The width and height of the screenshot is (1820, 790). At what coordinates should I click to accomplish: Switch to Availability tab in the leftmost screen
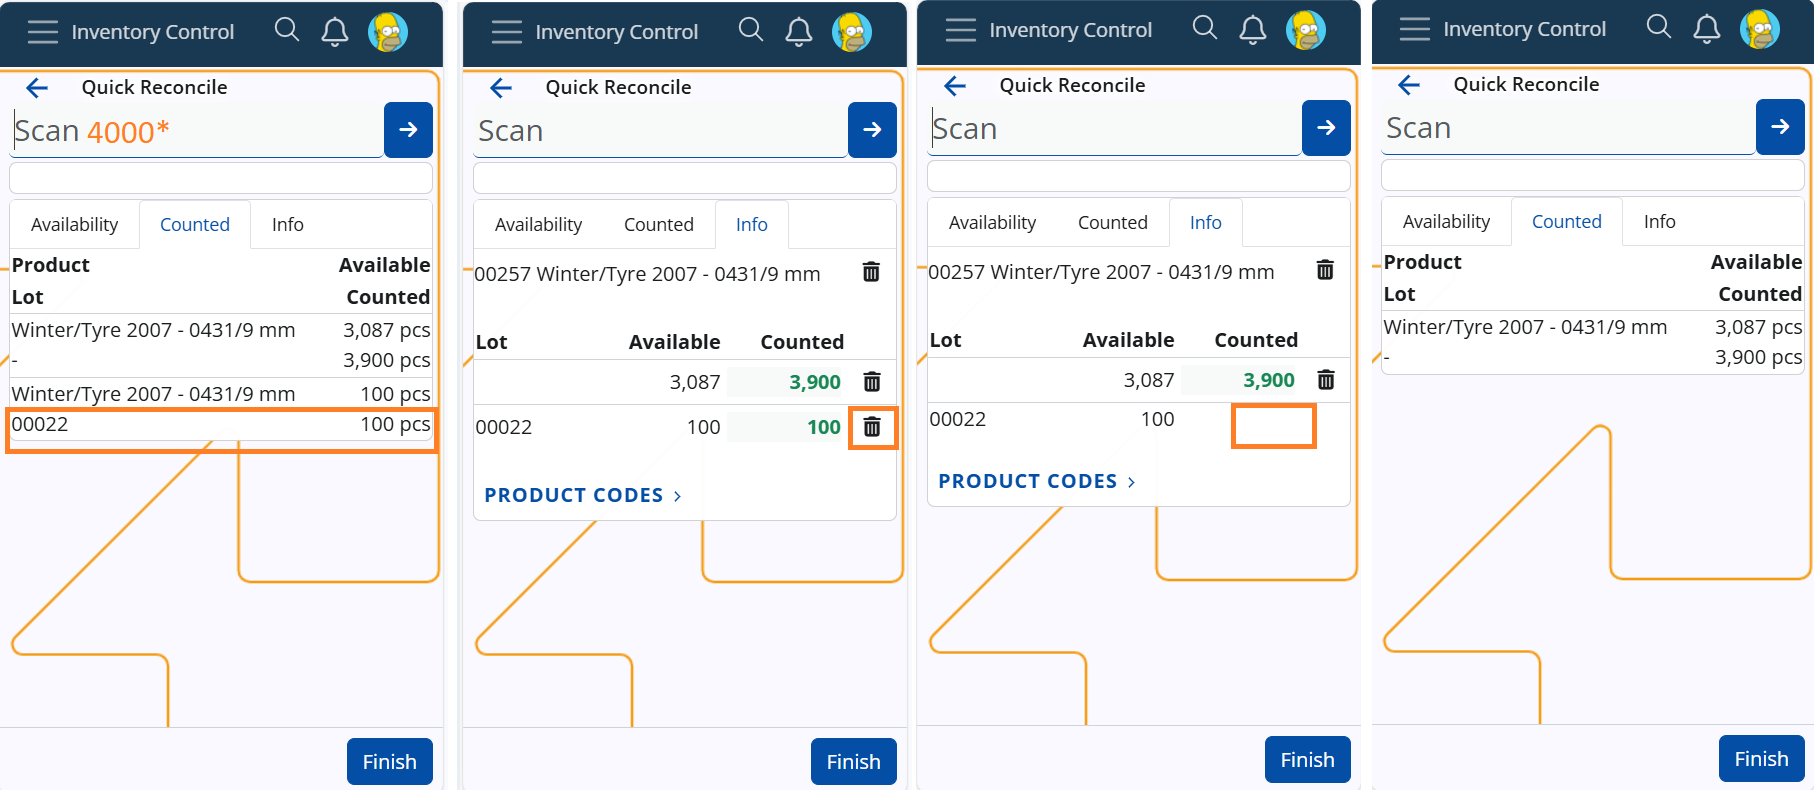point(74,225)
